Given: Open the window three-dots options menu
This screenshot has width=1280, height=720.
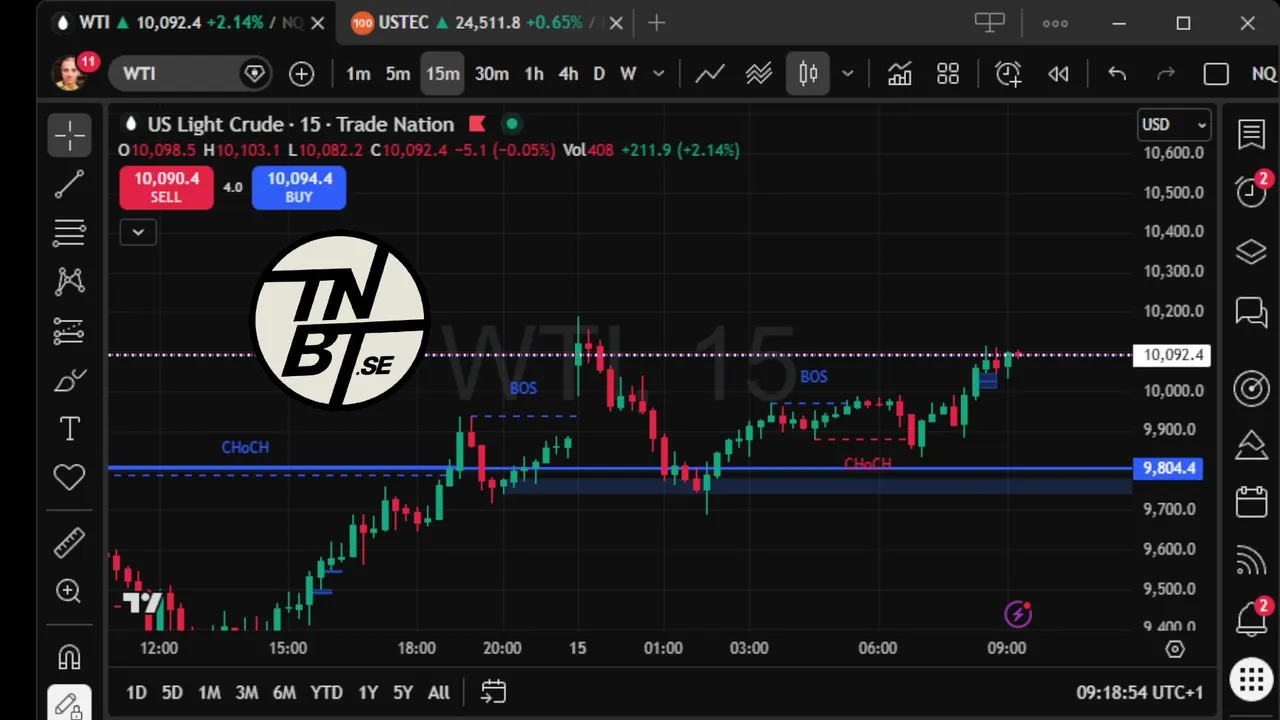Looking at the screenshot, I should tap(1055, 23).
